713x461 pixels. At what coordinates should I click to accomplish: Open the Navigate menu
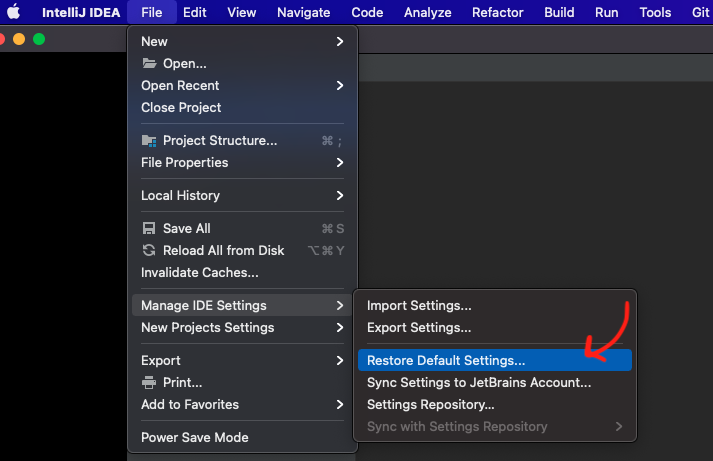304,12
